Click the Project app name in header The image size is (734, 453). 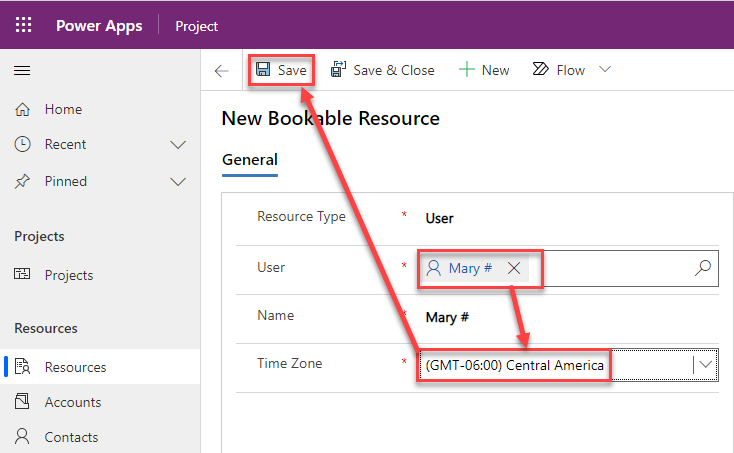pos(196,26)
